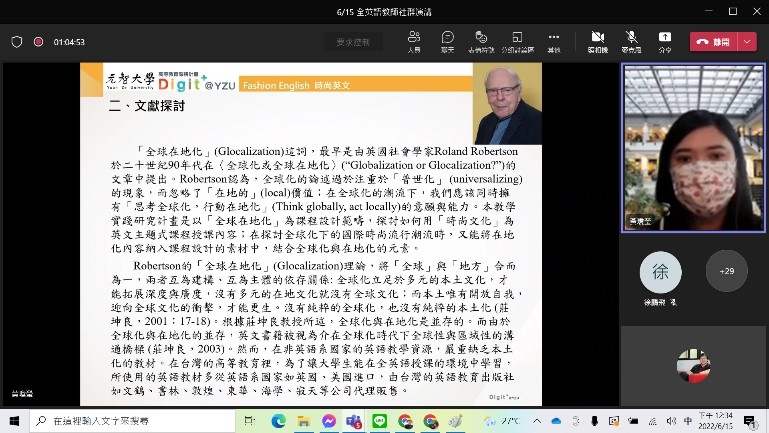Open the Breakout rooms panel
Viewport: 769px width, 433px height.
pos(517,41)
